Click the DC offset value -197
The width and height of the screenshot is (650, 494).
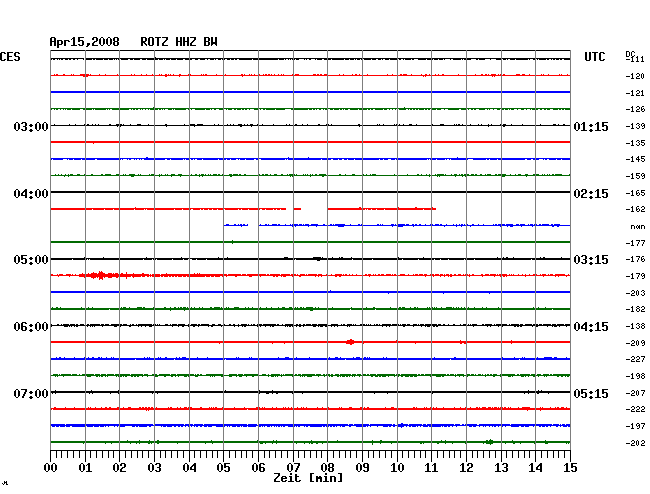635,426
